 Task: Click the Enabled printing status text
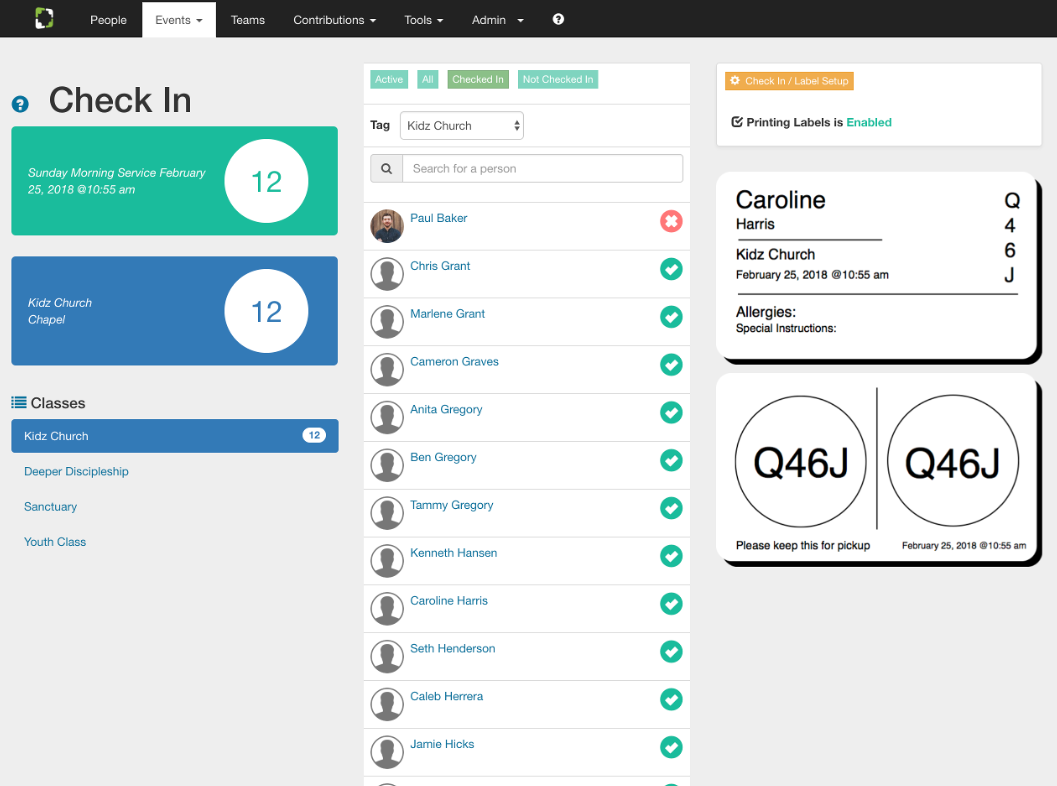click(x=869, y=122)
